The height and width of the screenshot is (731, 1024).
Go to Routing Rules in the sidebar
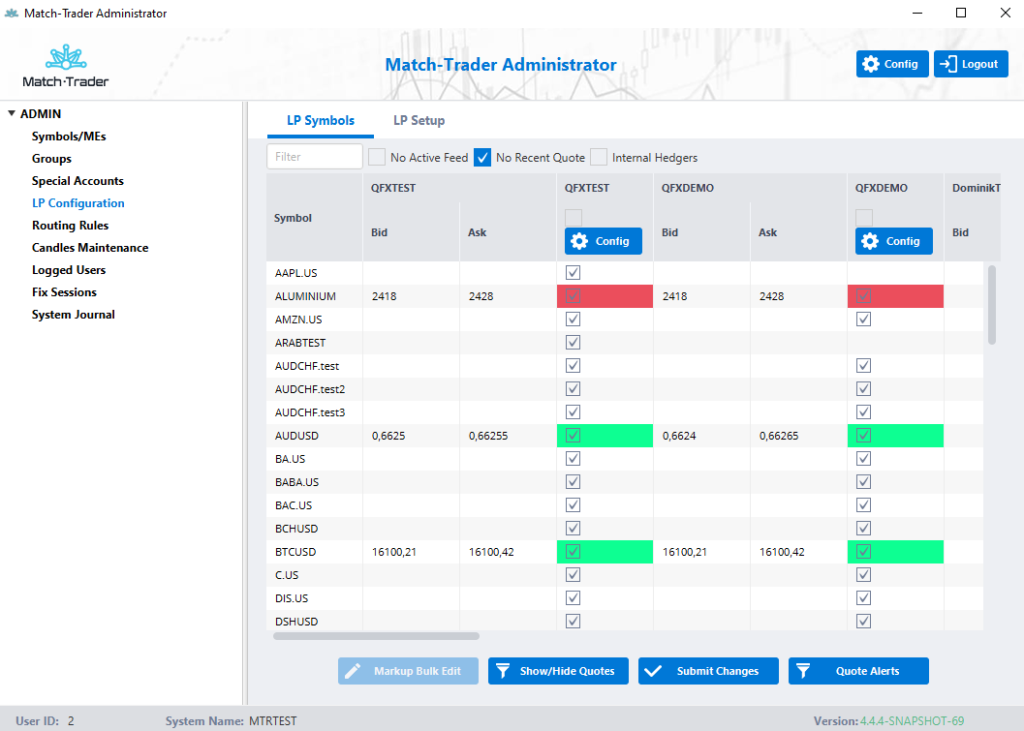pos(71,225)
